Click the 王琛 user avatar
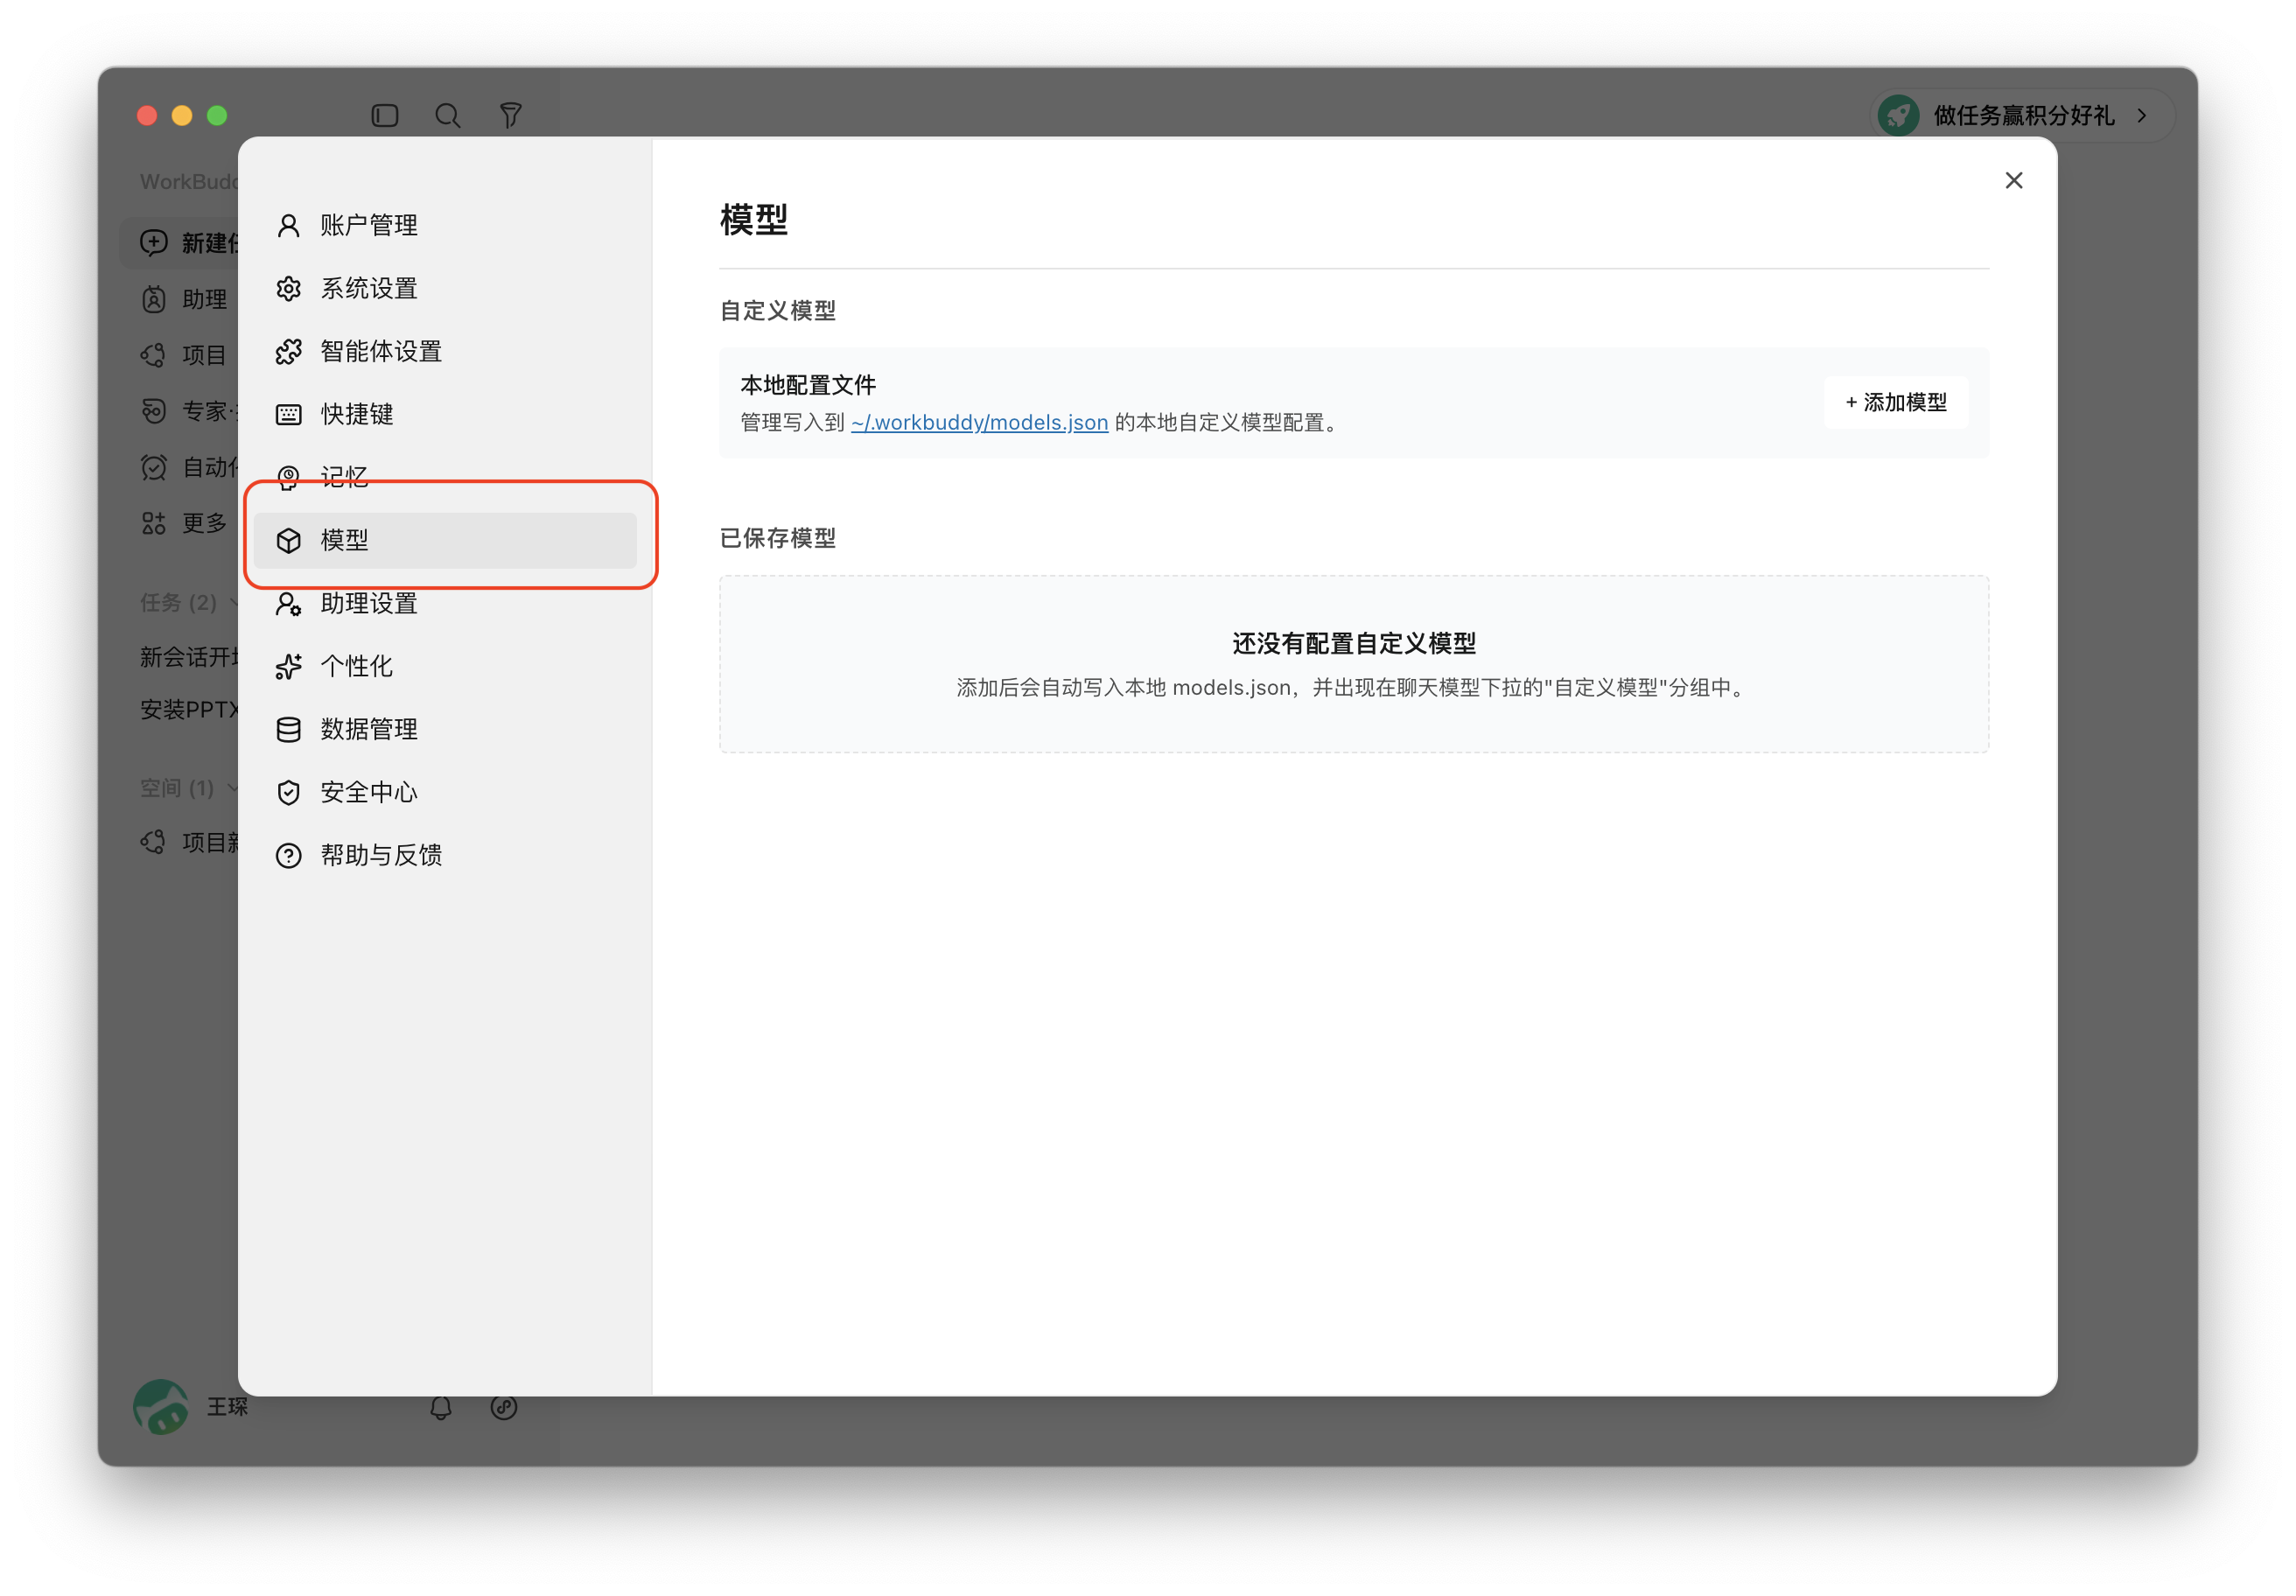Screen dimensions: 2296x1596 coord(160,1406)
